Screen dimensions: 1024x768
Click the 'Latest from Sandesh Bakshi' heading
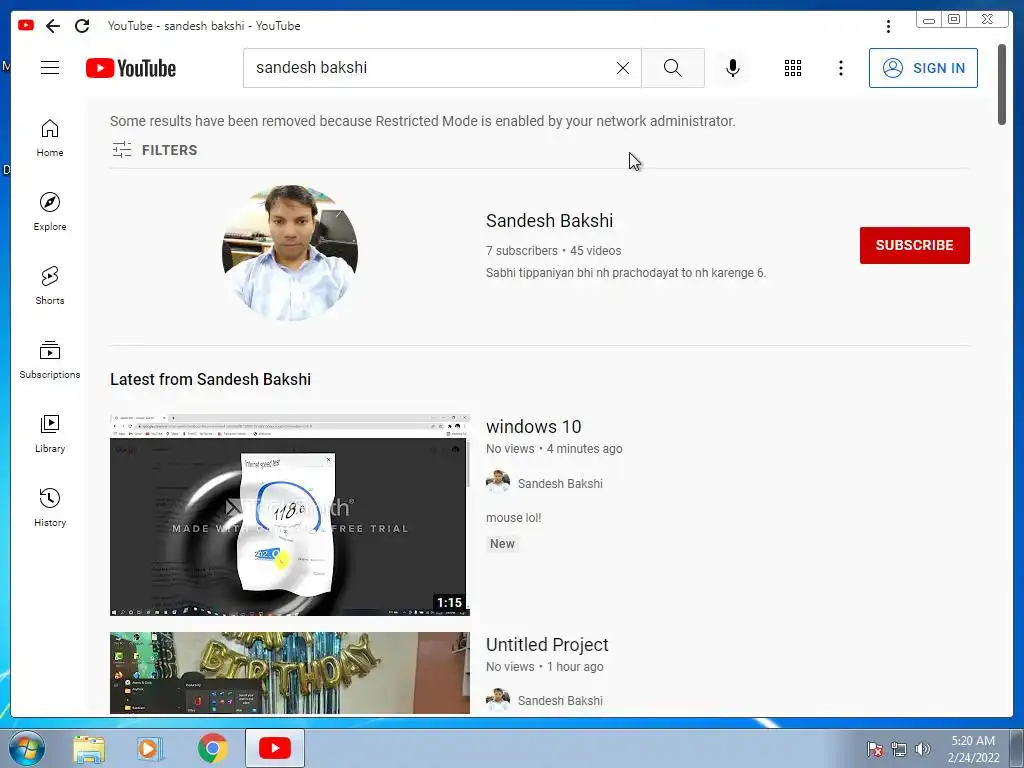pyautogui.click(x=210, y=379)
